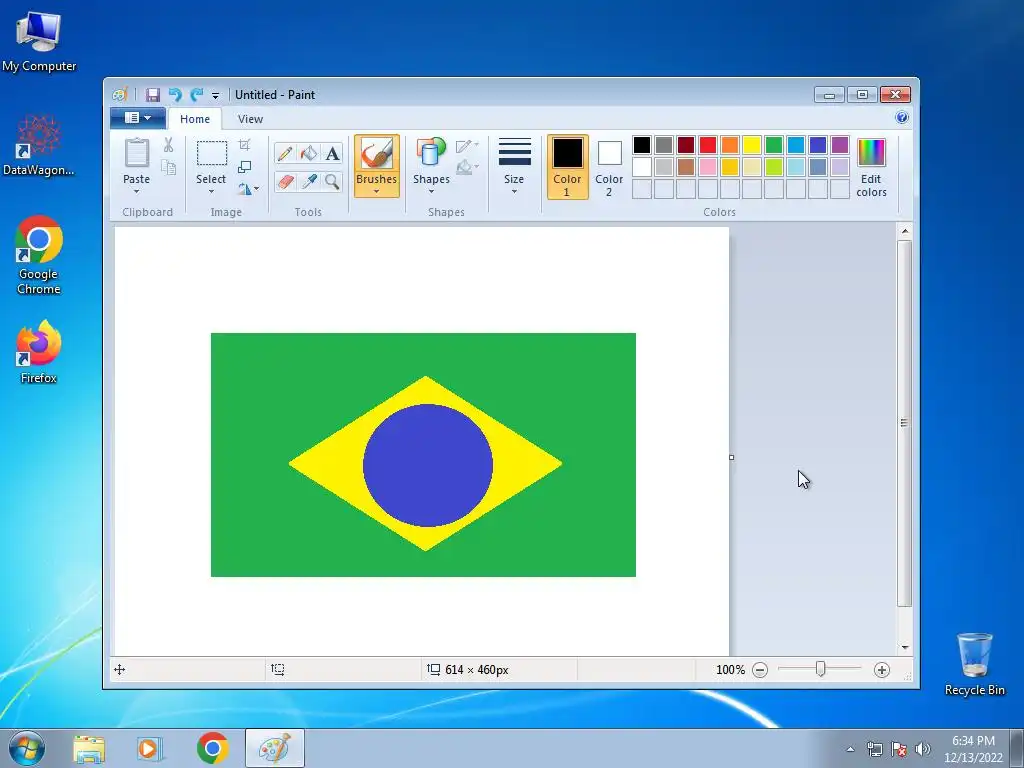
Task: Click the canvas right-edge resize handle
Action: (731, 457)
